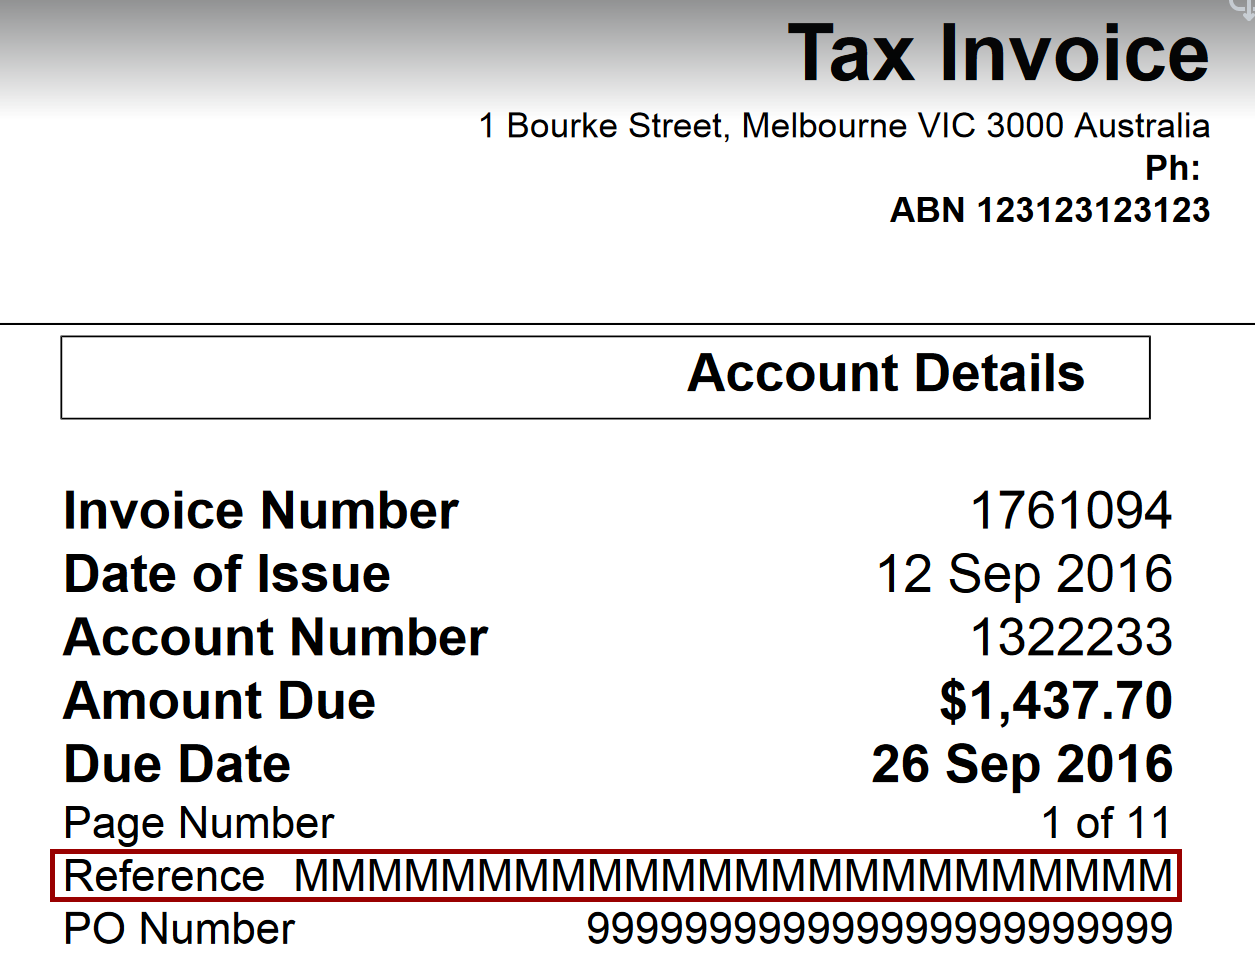Click the highlighted Reference row
1255x969 pixels.
pos(616,876)
